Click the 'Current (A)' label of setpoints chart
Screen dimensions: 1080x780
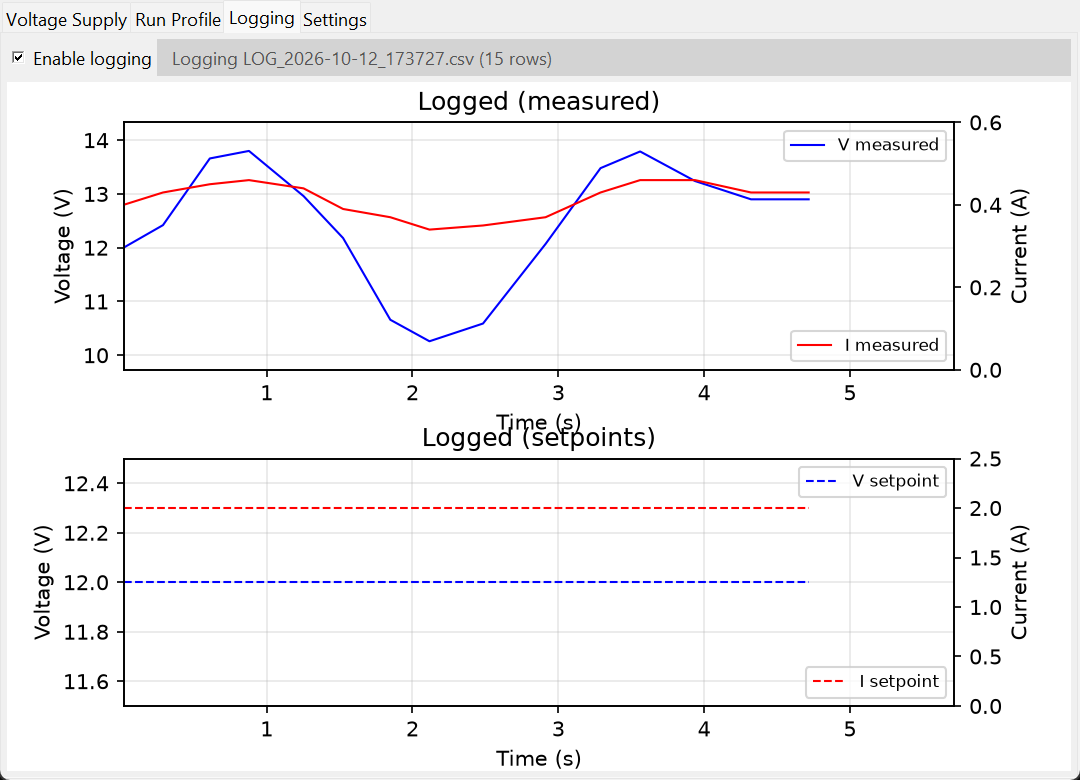pyautogui.click(x=1019, y=582)
